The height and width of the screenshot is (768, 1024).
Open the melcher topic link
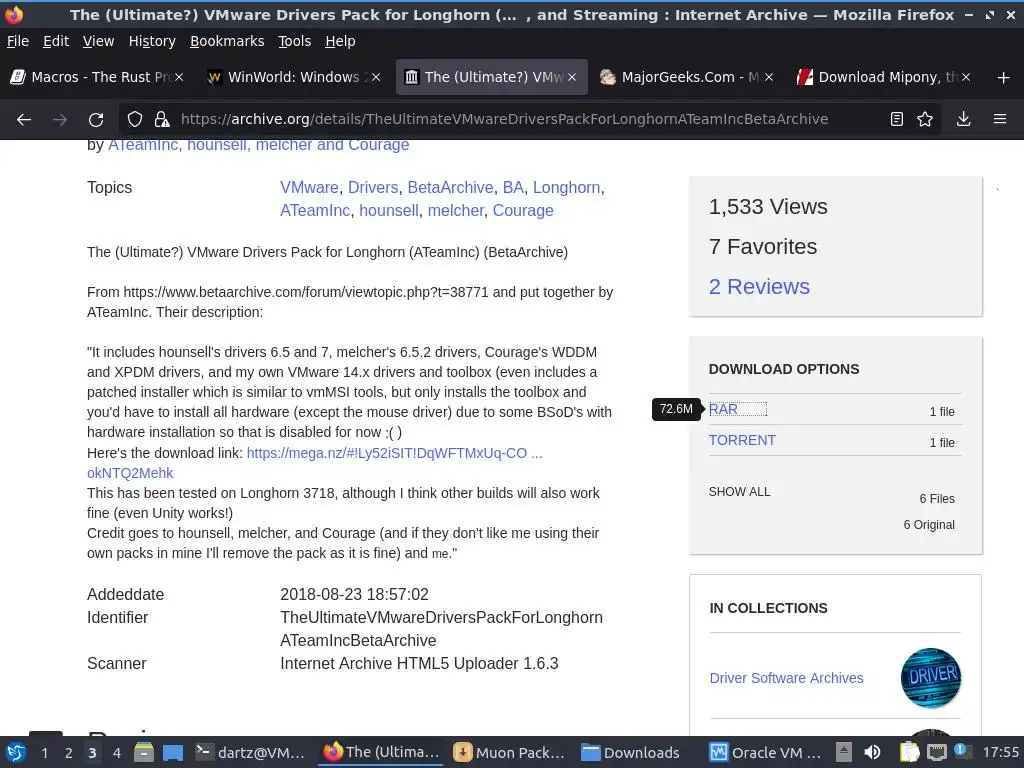[x=455, y=210]
